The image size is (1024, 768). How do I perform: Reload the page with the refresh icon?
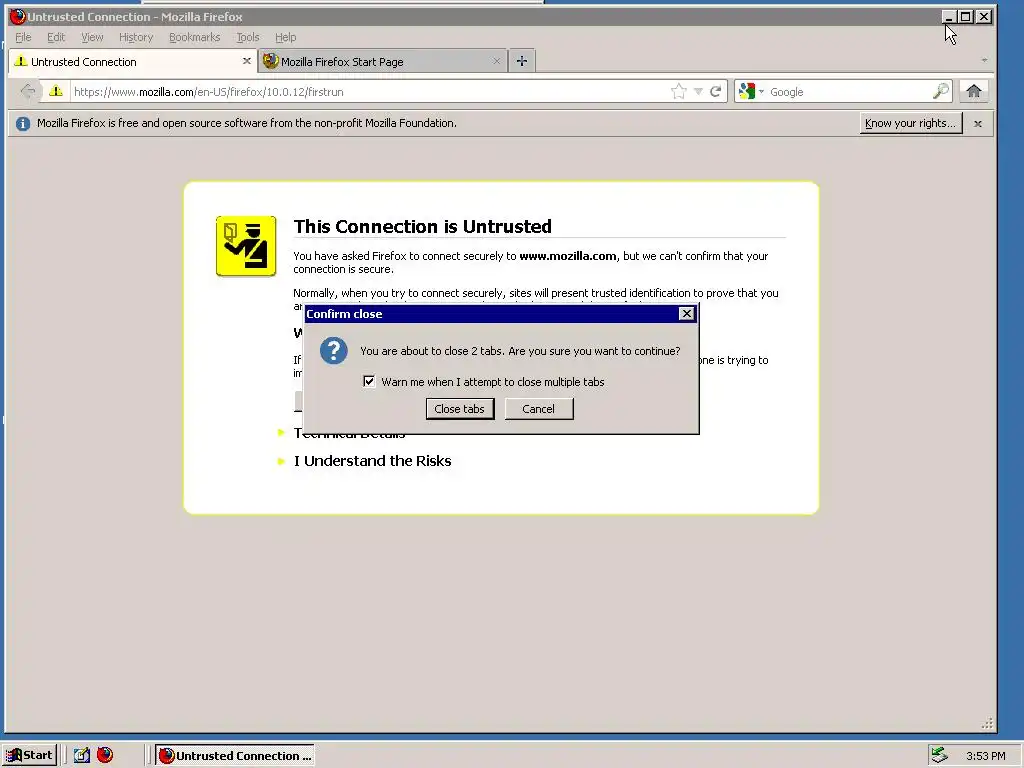[716, 91]
